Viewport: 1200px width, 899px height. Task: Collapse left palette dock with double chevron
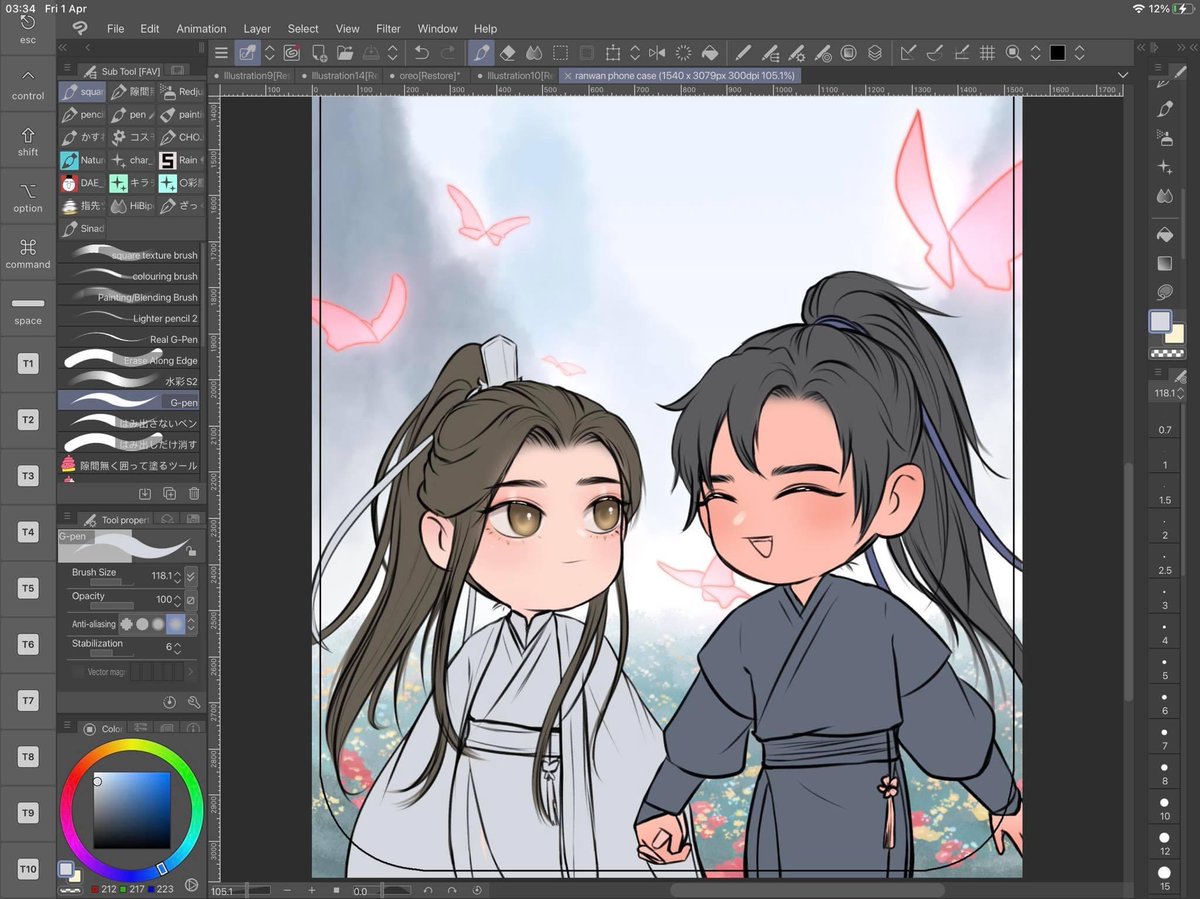(63, 48)
